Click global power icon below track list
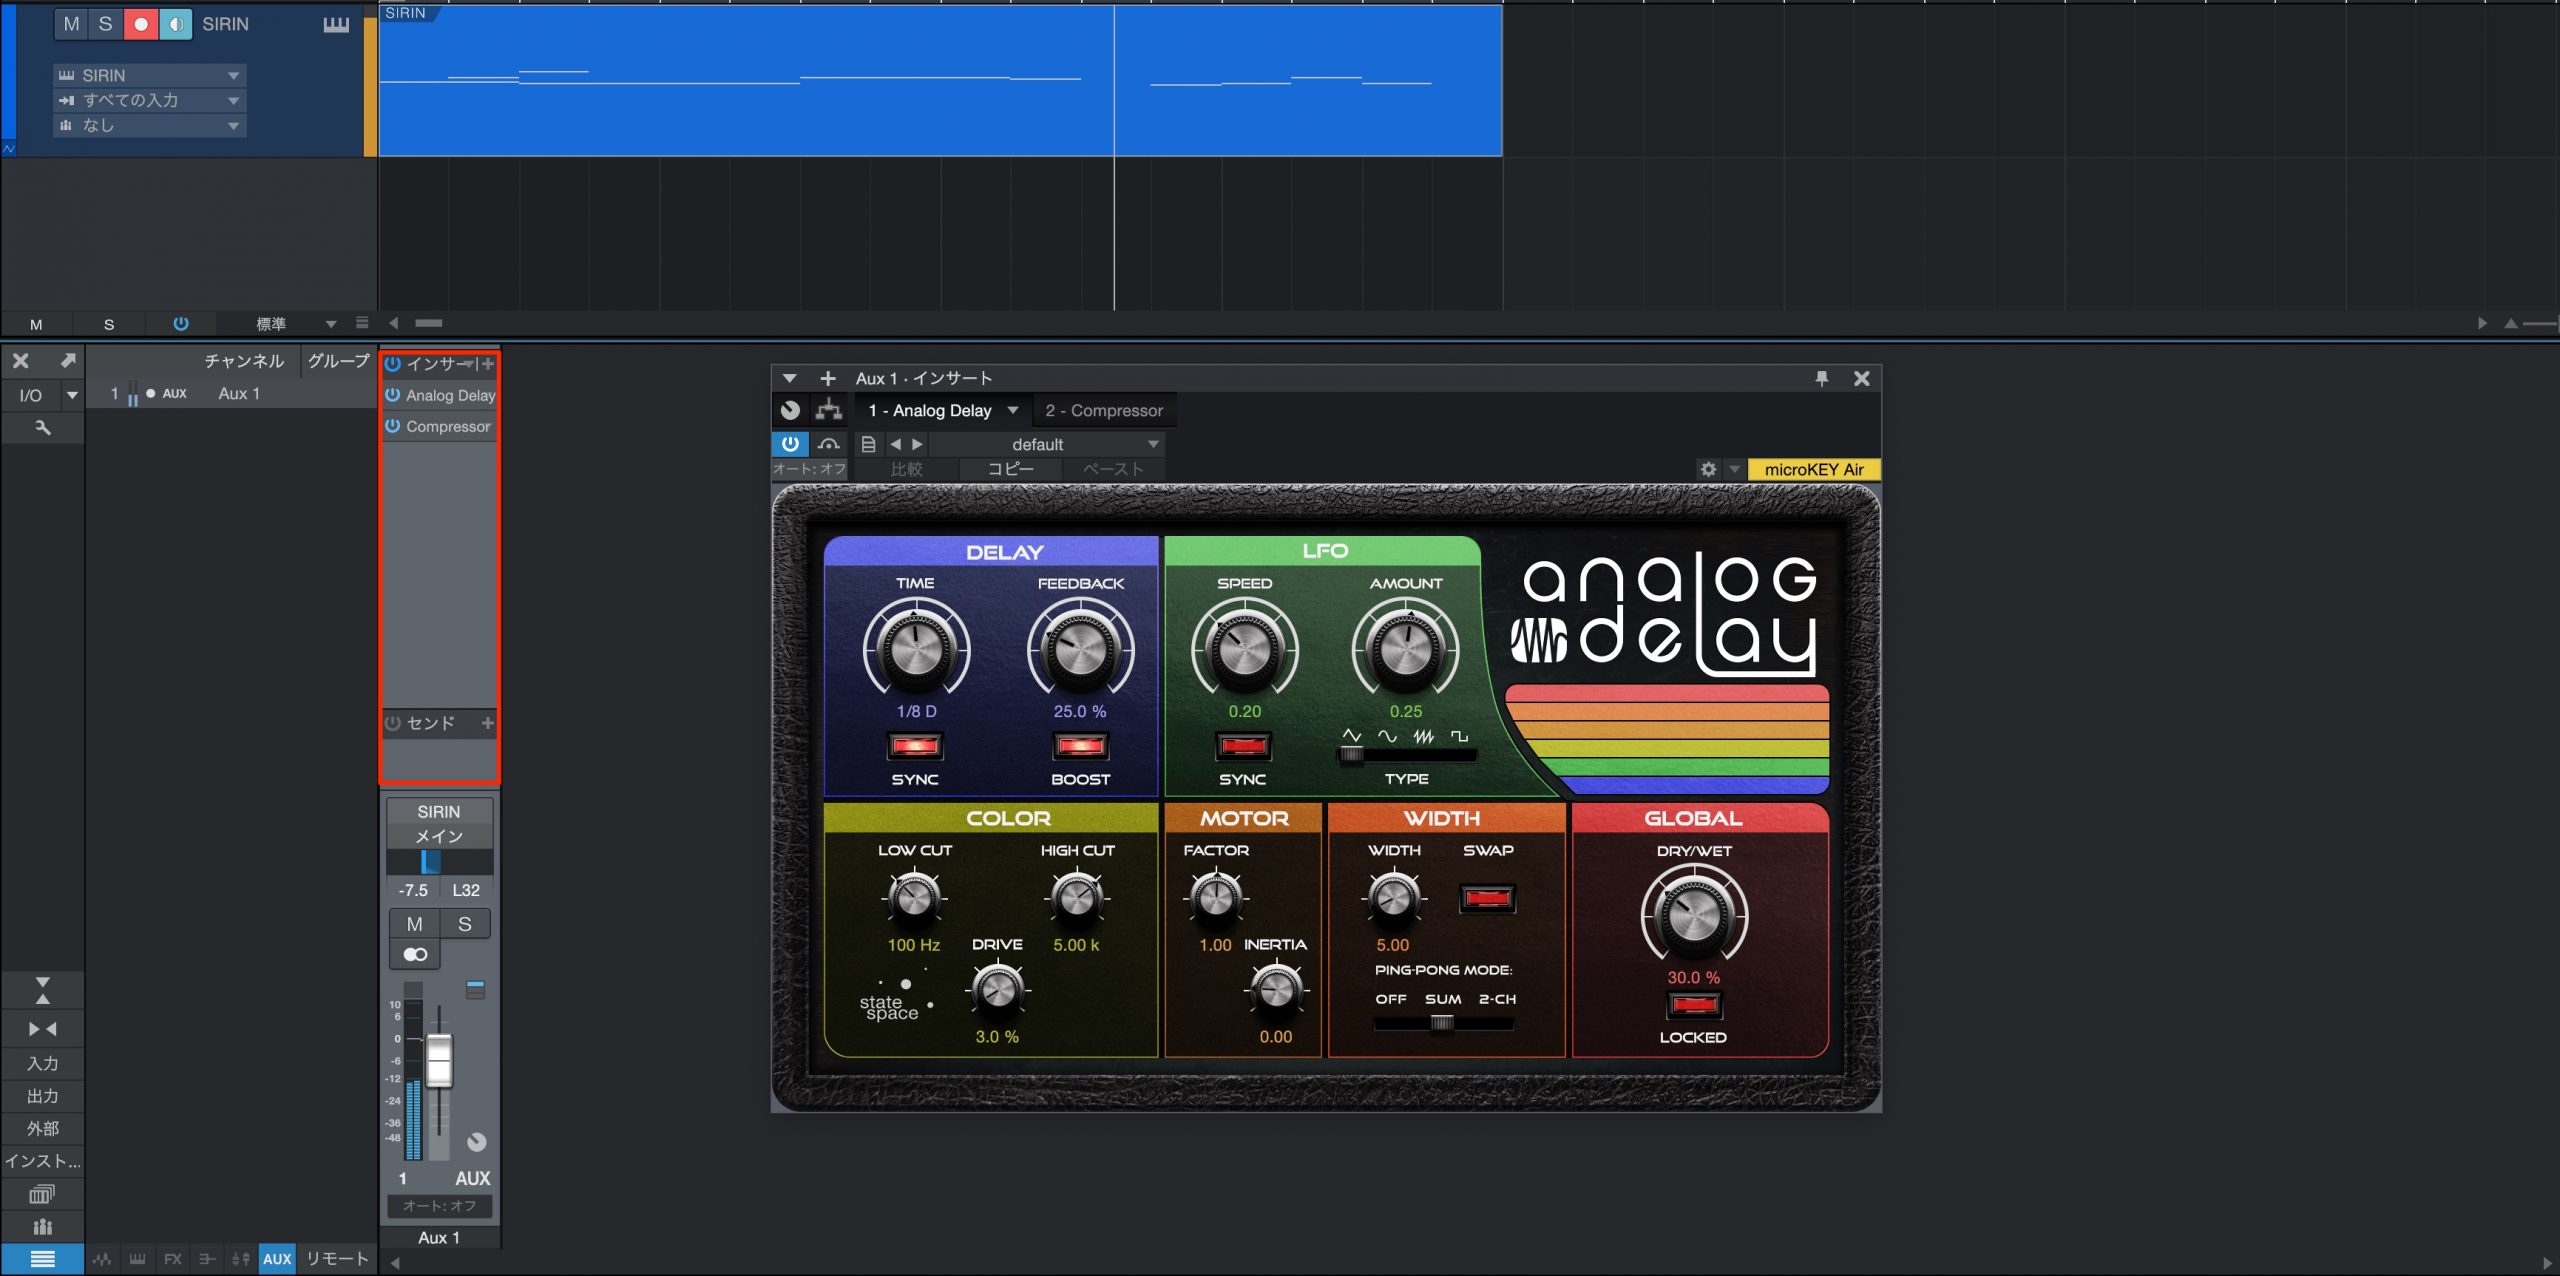Viewport: 2560px width, 1276px height. pyautogui.click(x=181, y=323)
